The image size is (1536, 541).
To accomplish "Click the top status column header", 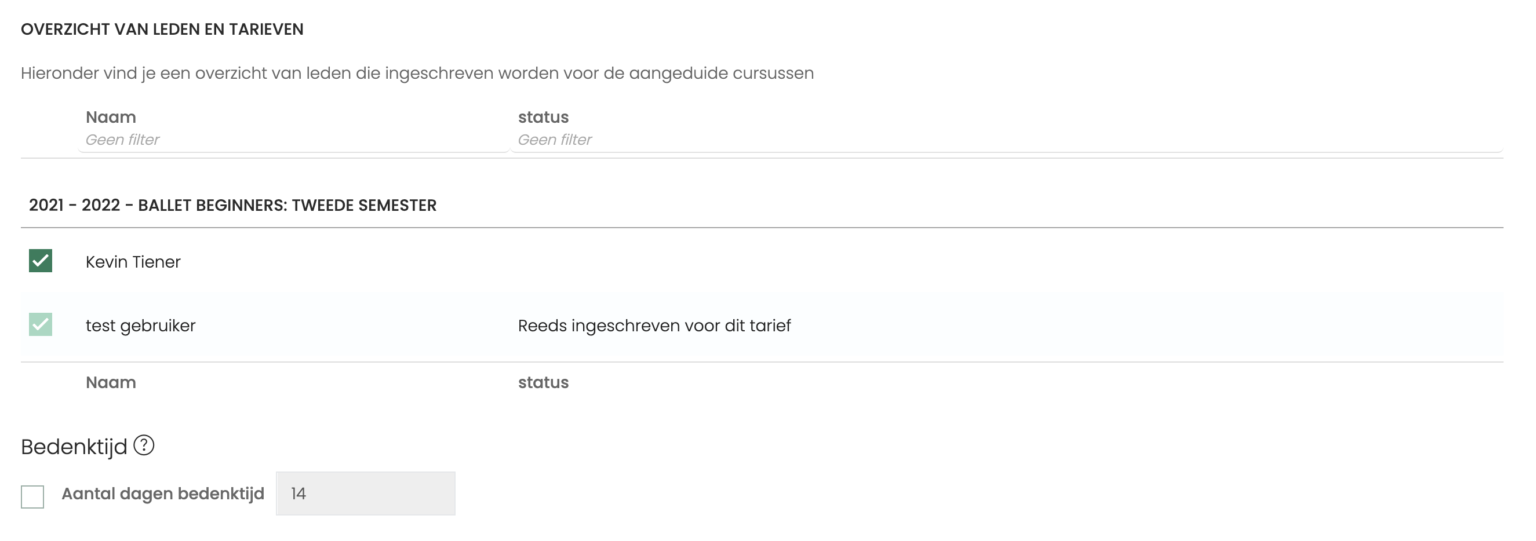I will [543, 117].
